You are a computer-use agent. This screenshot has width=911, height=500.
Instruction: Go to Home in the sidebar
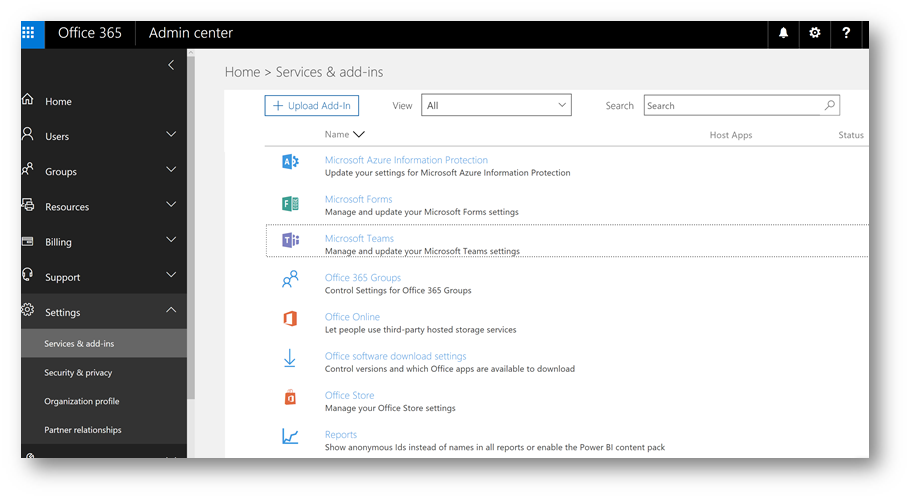pos(58,102)
